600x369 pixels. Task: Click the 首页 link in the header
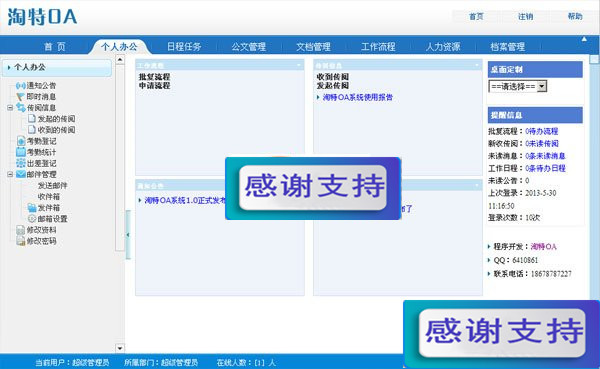[476, 16]
